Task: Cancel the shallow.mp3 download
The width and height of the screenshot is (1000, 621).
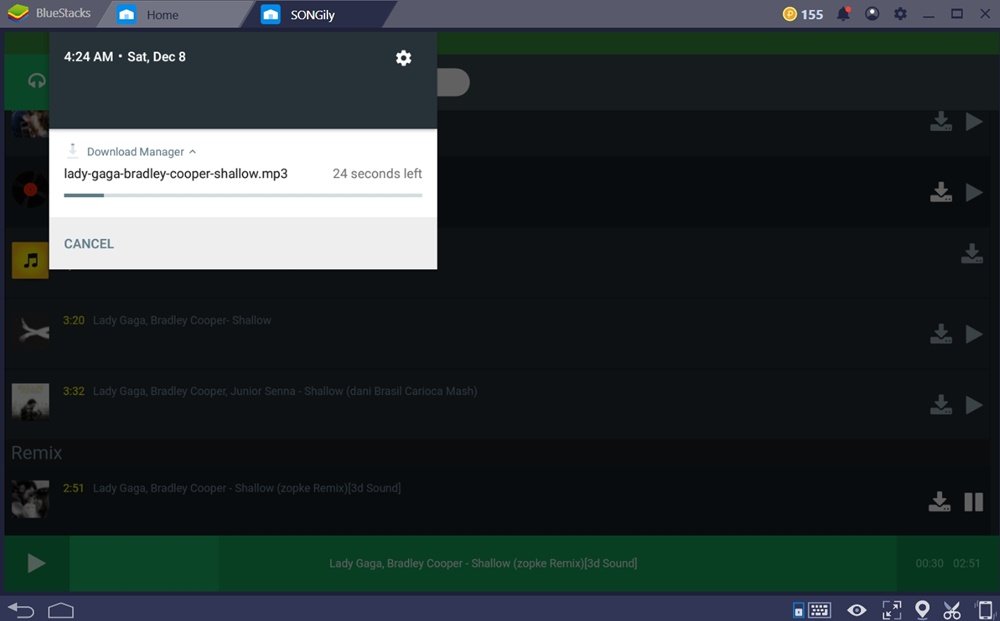Action: tap(89, 244)
